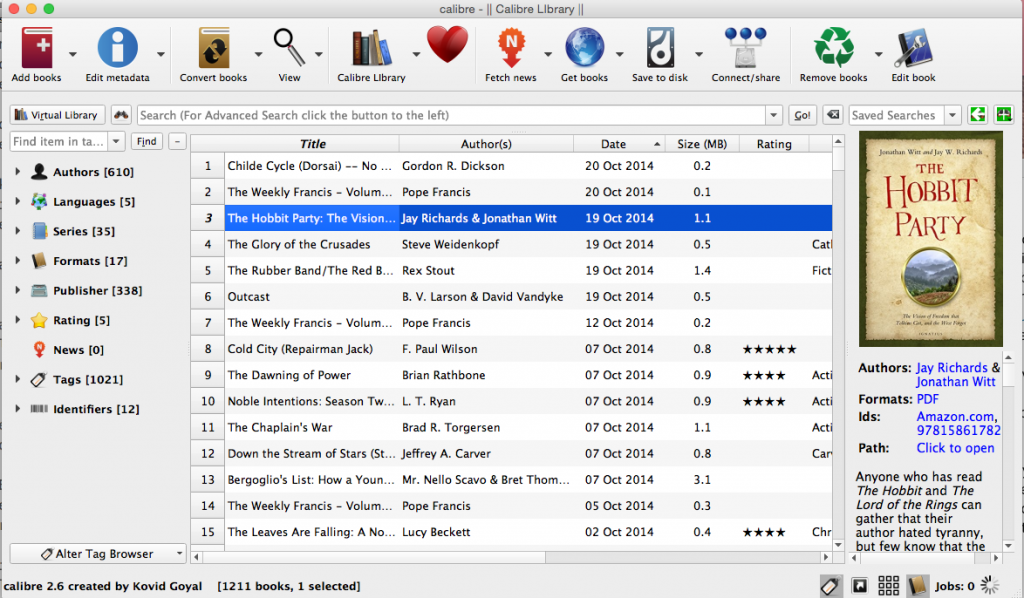Open the Save to disk dropdown arrow
The height and width of the screenshot is (598, 1024).
(699, 54)
